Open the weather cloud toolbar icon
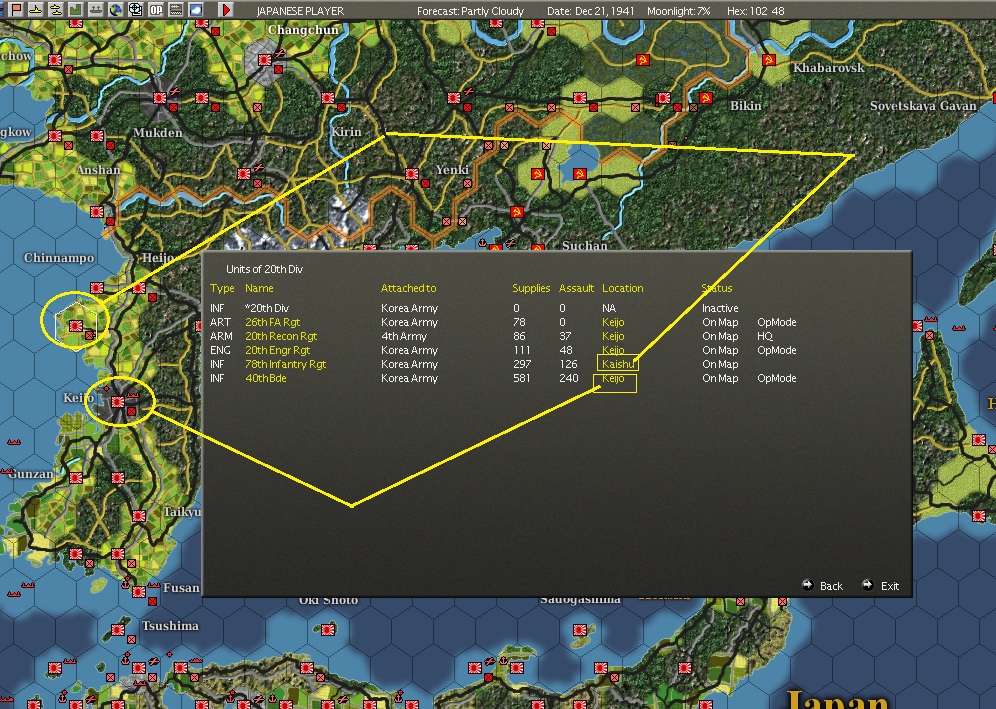The image size is (996, 709). point(196,10)
